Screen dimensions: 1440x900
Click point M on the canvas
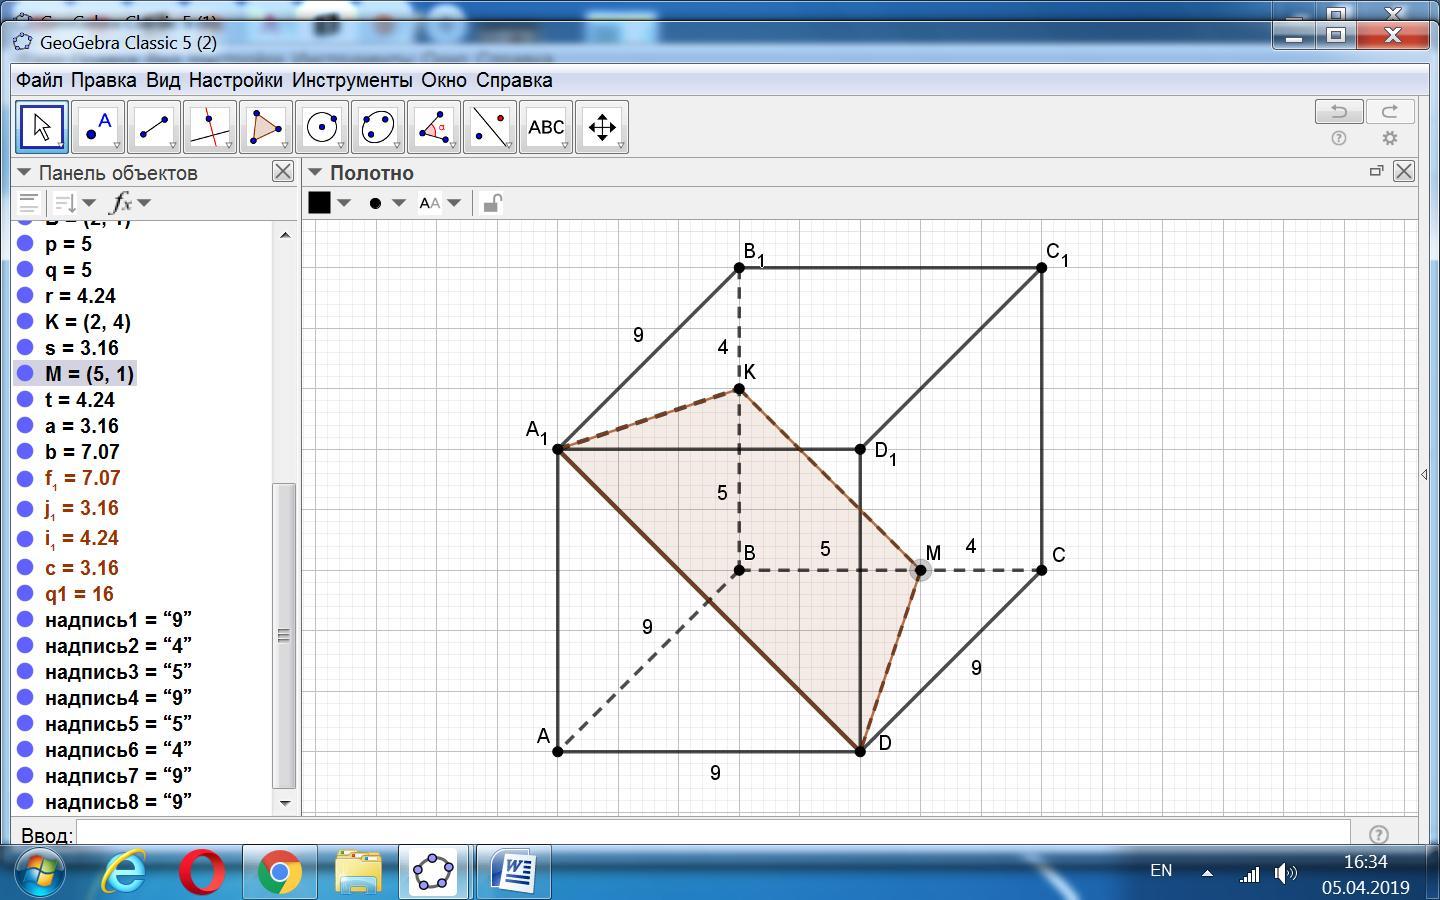[920, 570]
